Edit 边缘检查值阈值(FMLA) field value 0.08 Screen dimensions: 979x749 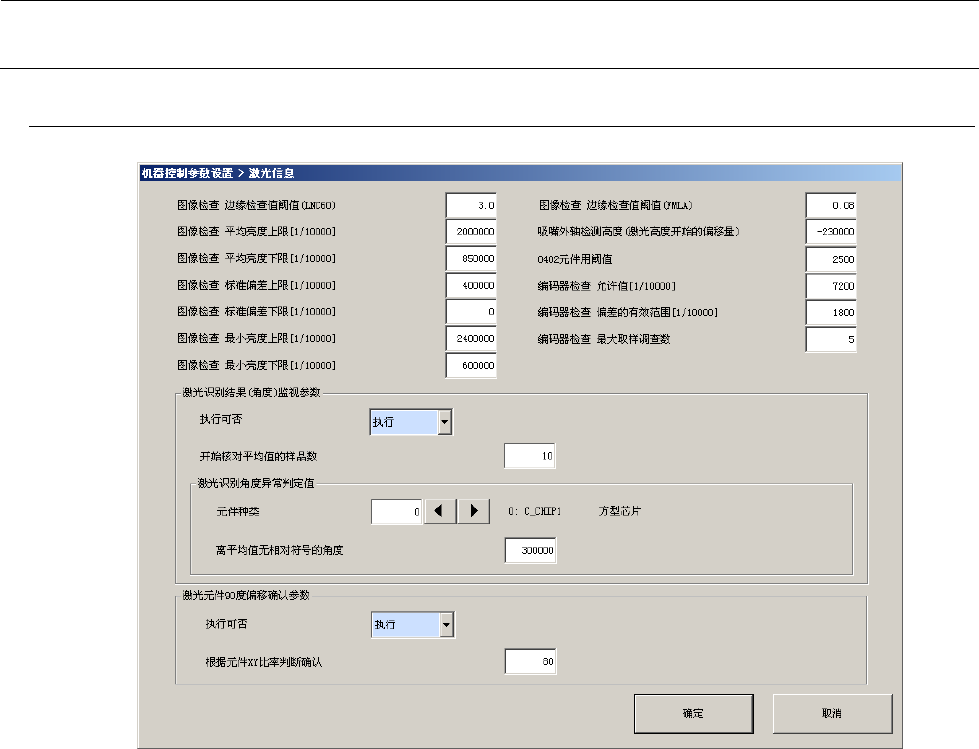point(831,205)
